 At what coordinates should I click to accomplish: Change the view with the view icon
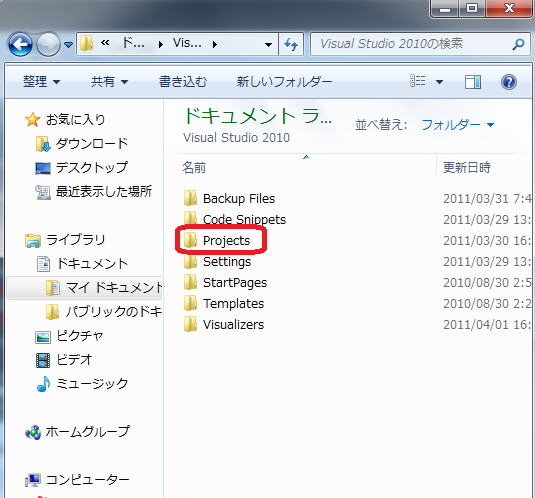click(x=418, y=81)
